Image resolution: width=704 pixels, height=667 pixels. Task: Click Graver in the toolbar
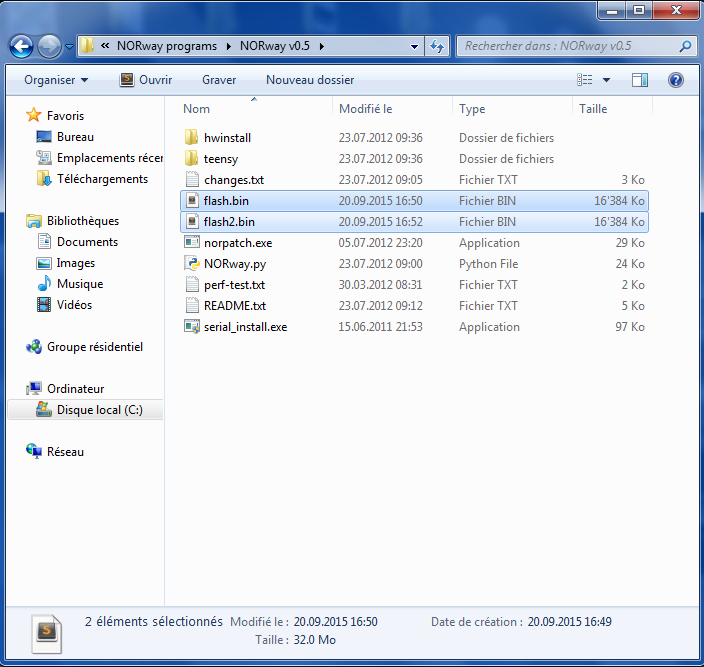[x=219, y=80]
